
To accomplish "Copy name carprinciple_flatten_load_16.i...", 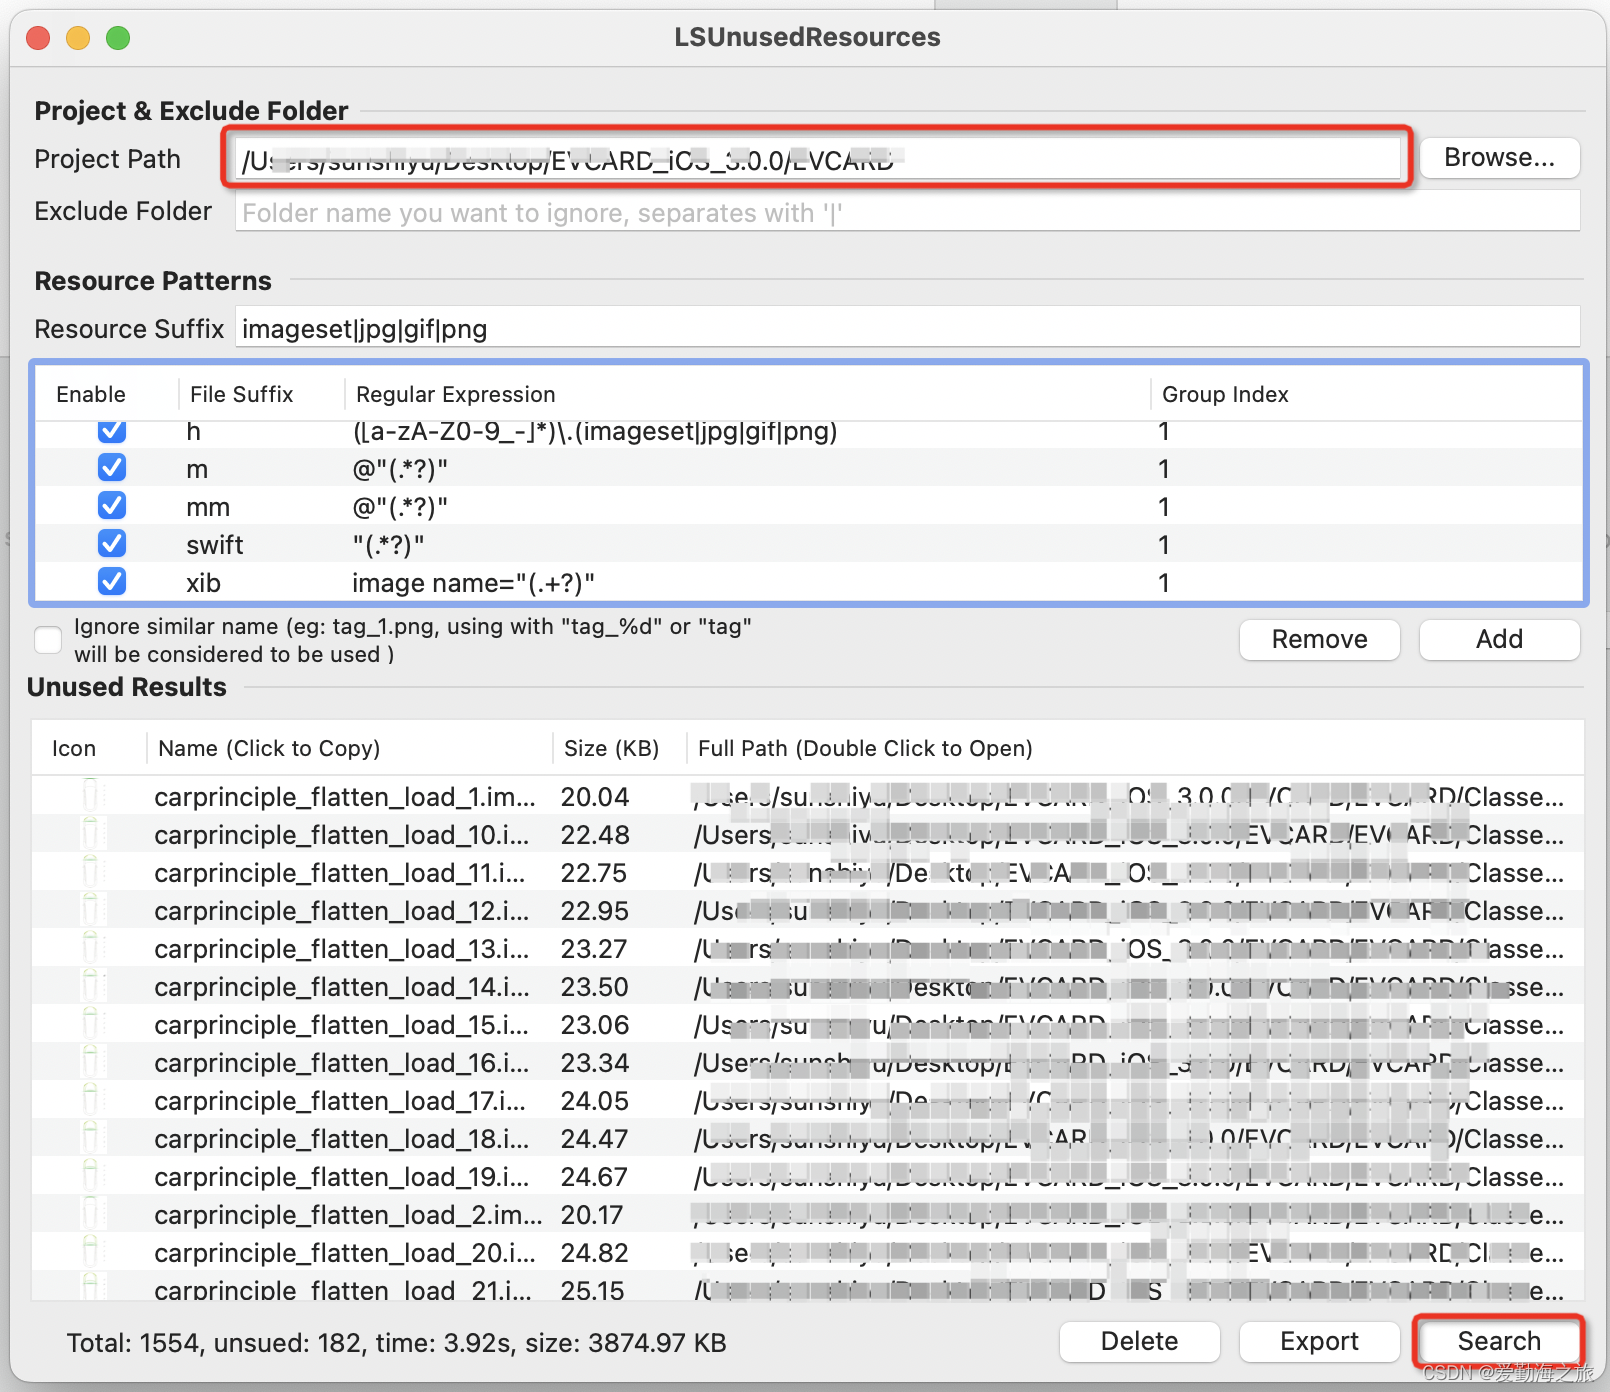I will click(342, 1063).
